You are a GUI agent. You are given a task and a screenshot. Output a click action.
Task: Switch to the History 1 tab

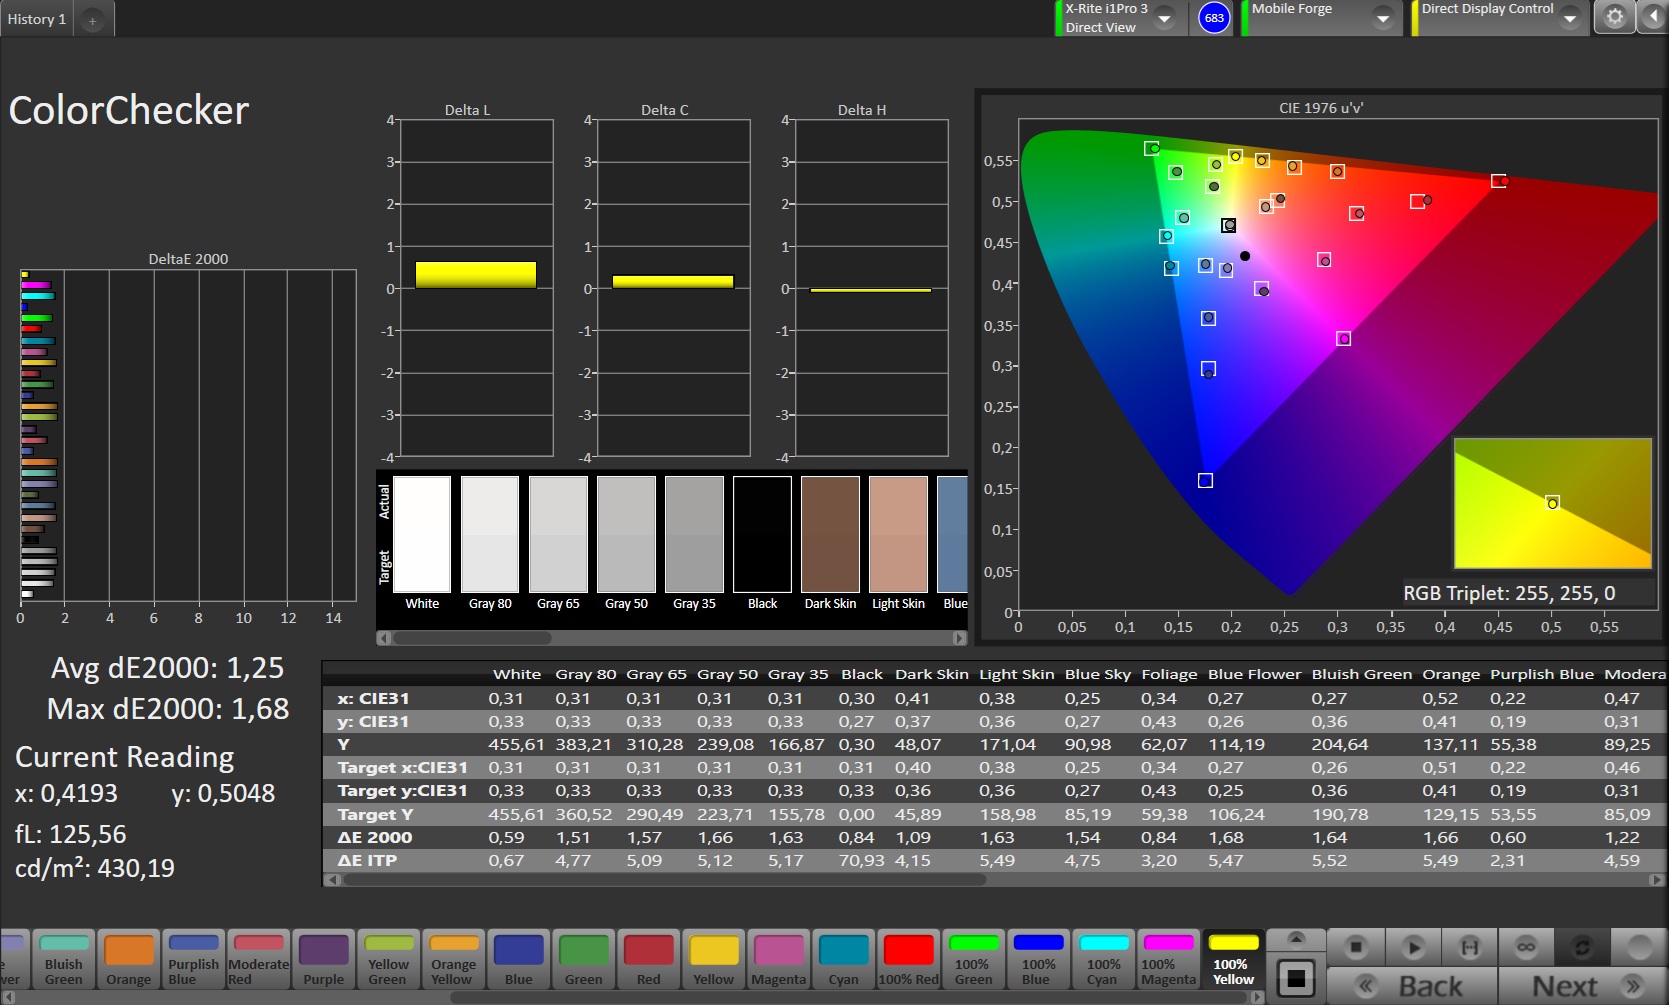pos(37,19)
